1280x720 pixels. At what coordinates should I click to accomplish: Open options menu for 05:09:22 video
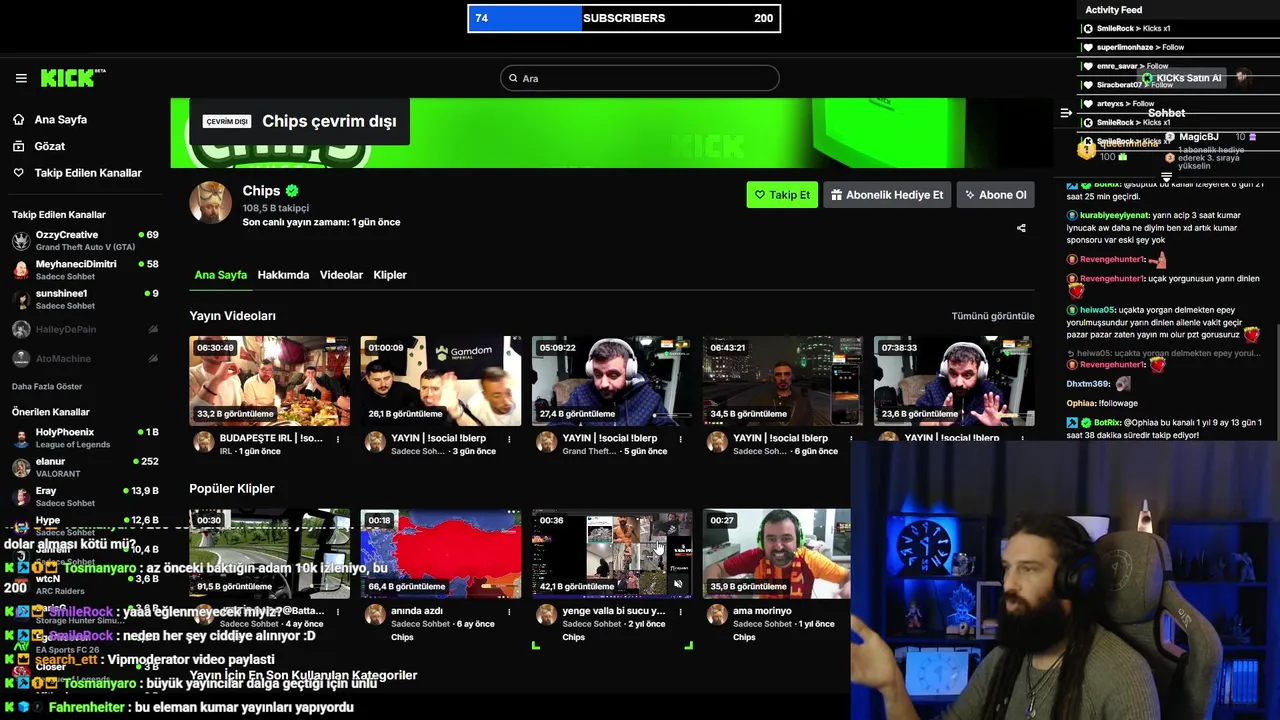point(680,439)
